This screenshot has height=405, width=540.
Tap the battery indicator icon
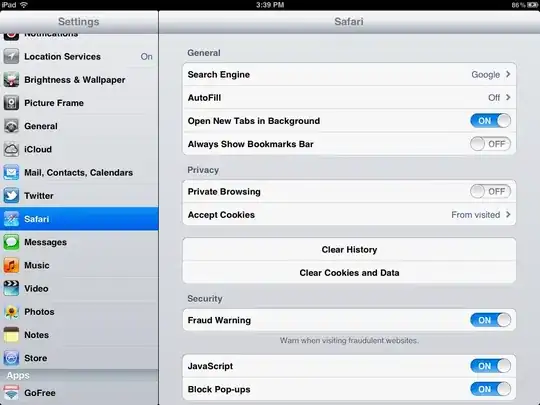click(532, 5)
